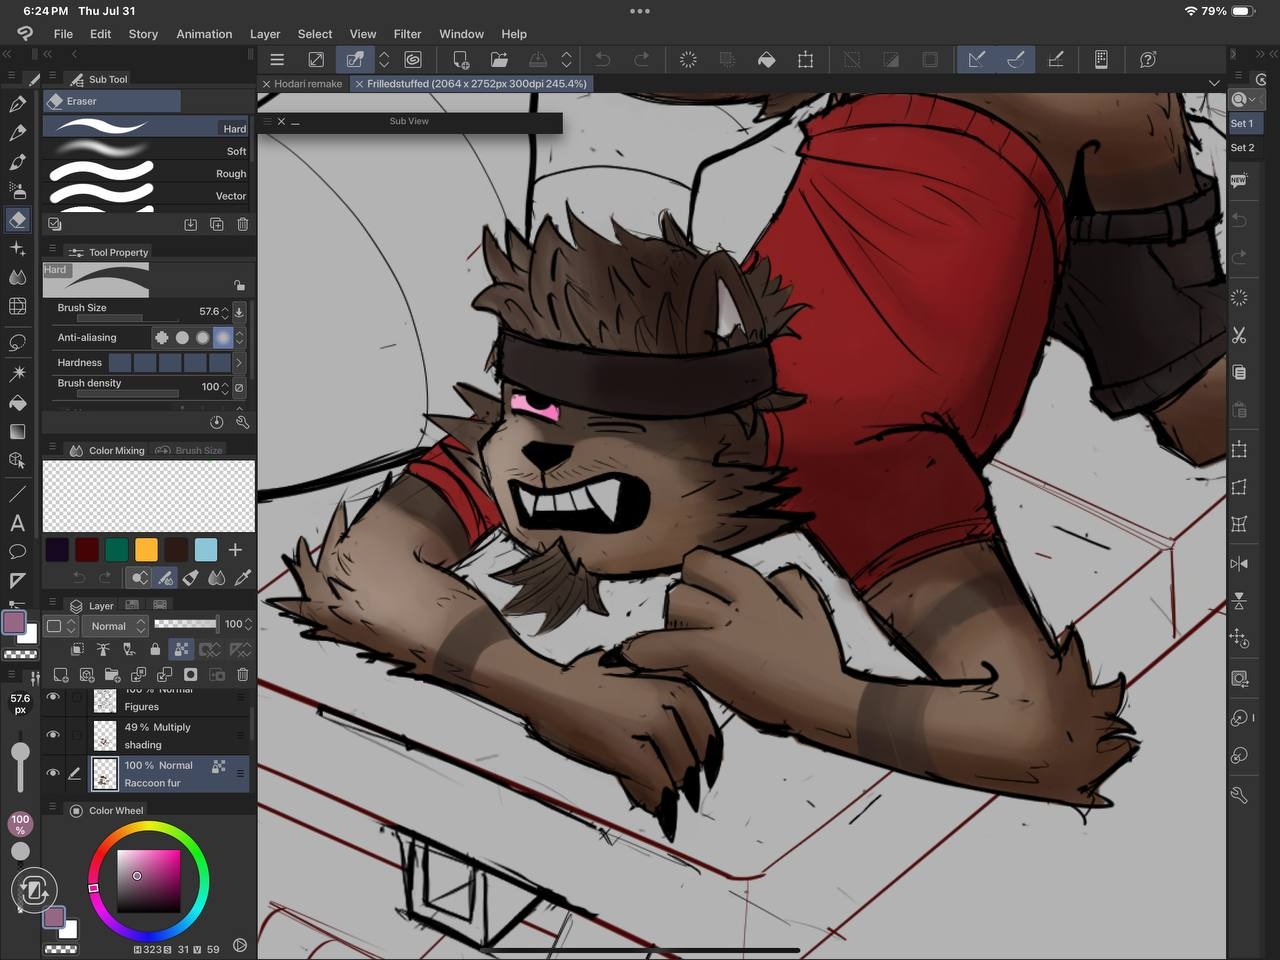Screen dimensions: 1280x960
Task: Toggle the Lock Layer icon
Action: tap(155, 650)
